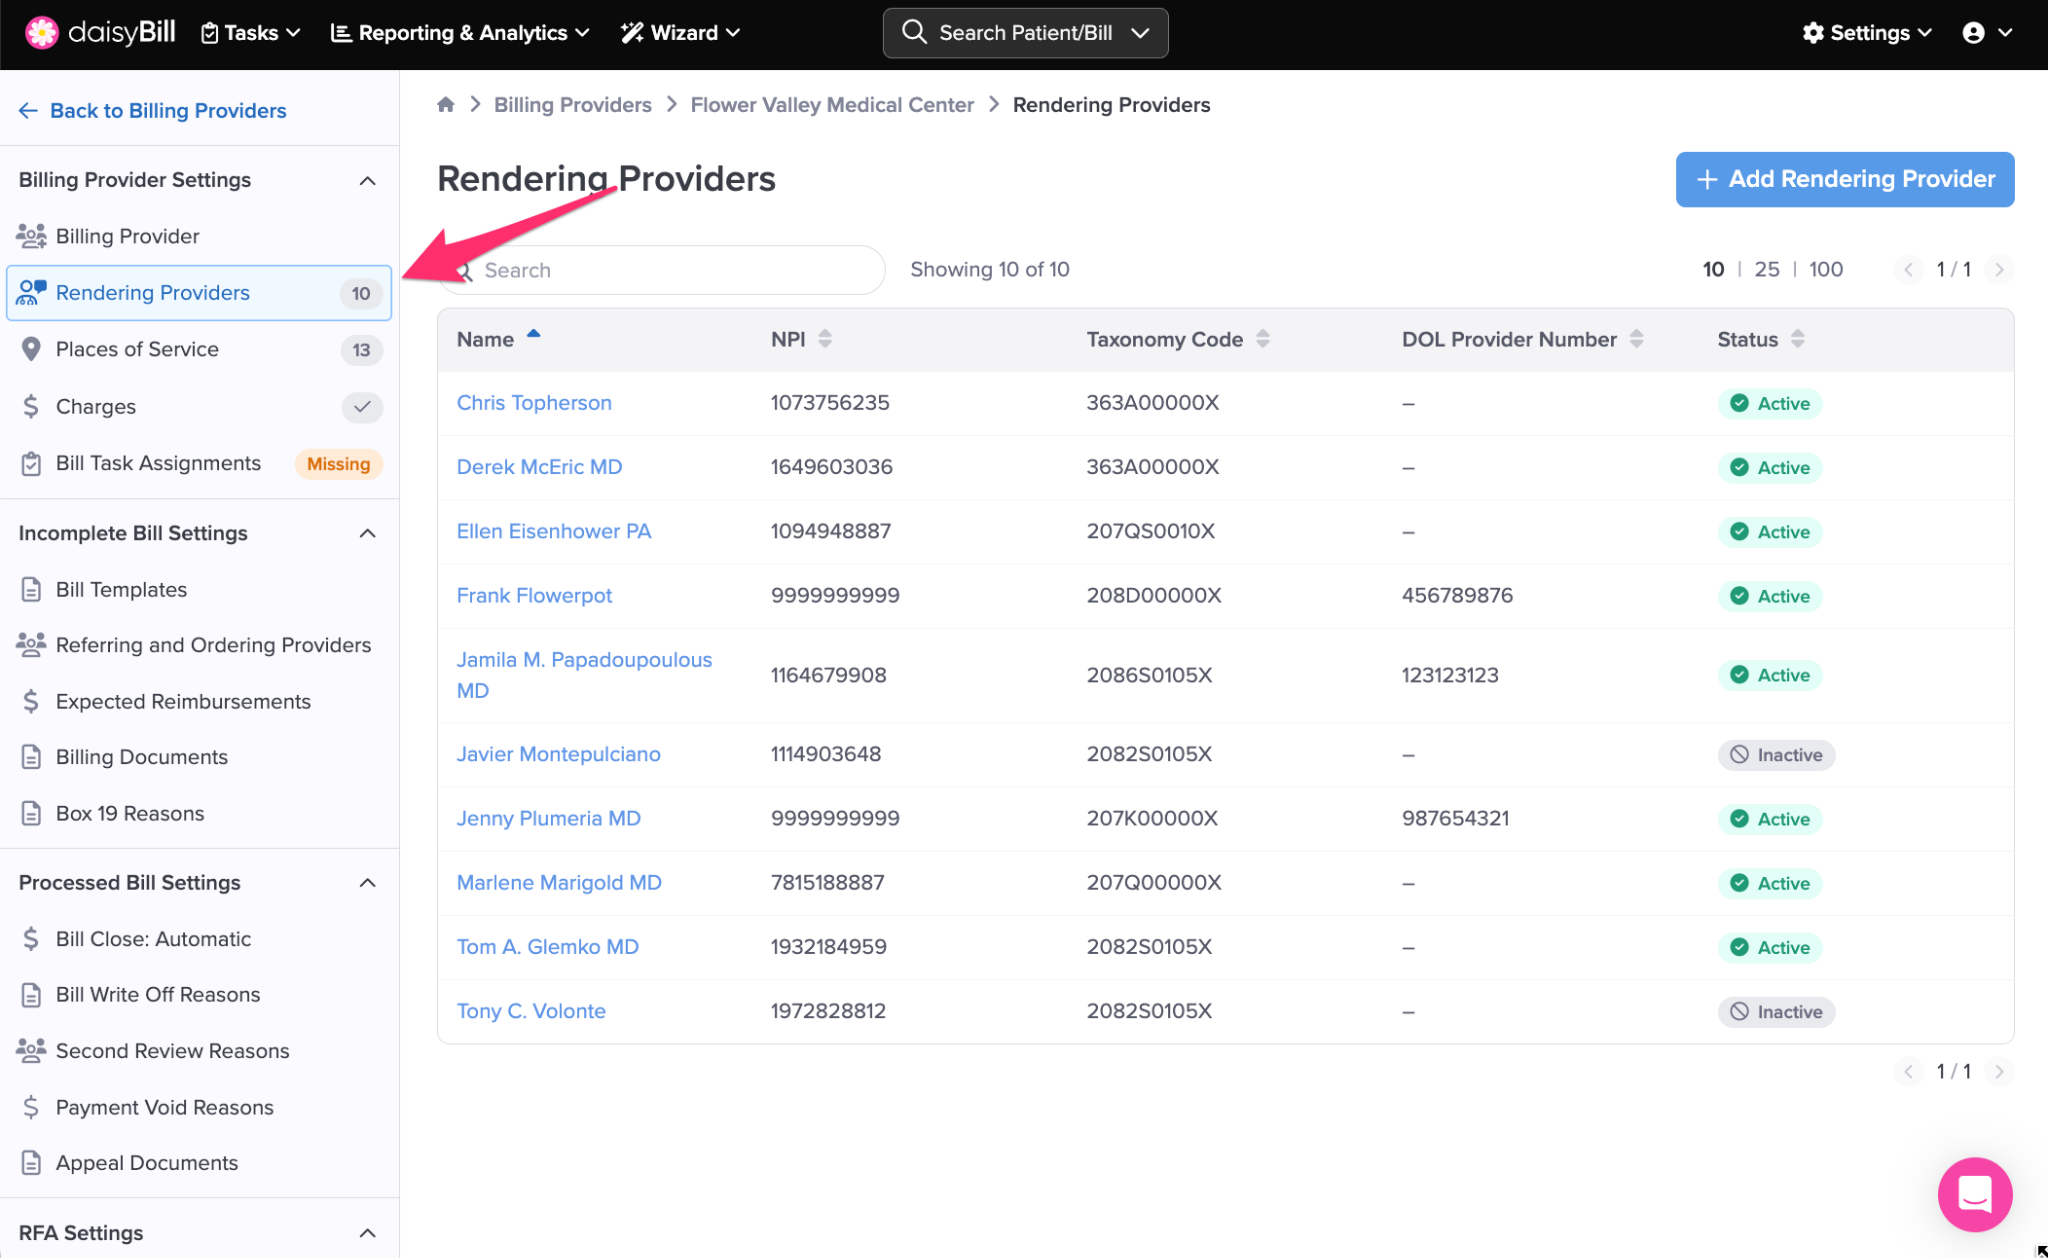Image resolution: width=2048 pixels, height=1258 pixels.
Task: Open the Frank Flowerpot provider link
Action: click(534, 595)
